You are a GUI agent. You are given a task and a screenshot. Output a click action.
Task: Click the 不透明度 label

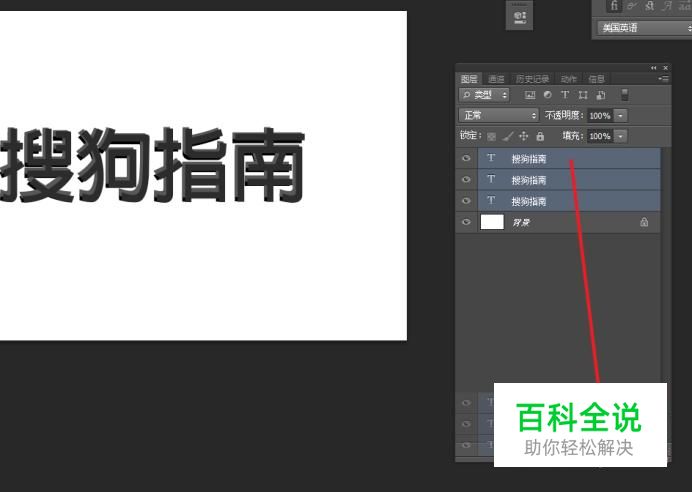[564, 116]
